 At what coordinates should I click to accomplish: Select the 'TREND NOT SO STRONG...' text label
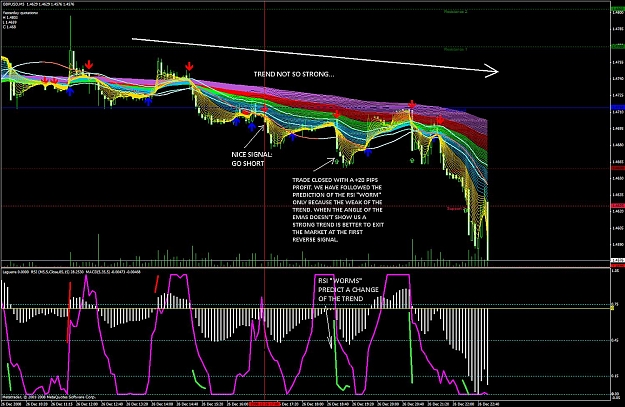pyautogui.click(x=294, y=74)
